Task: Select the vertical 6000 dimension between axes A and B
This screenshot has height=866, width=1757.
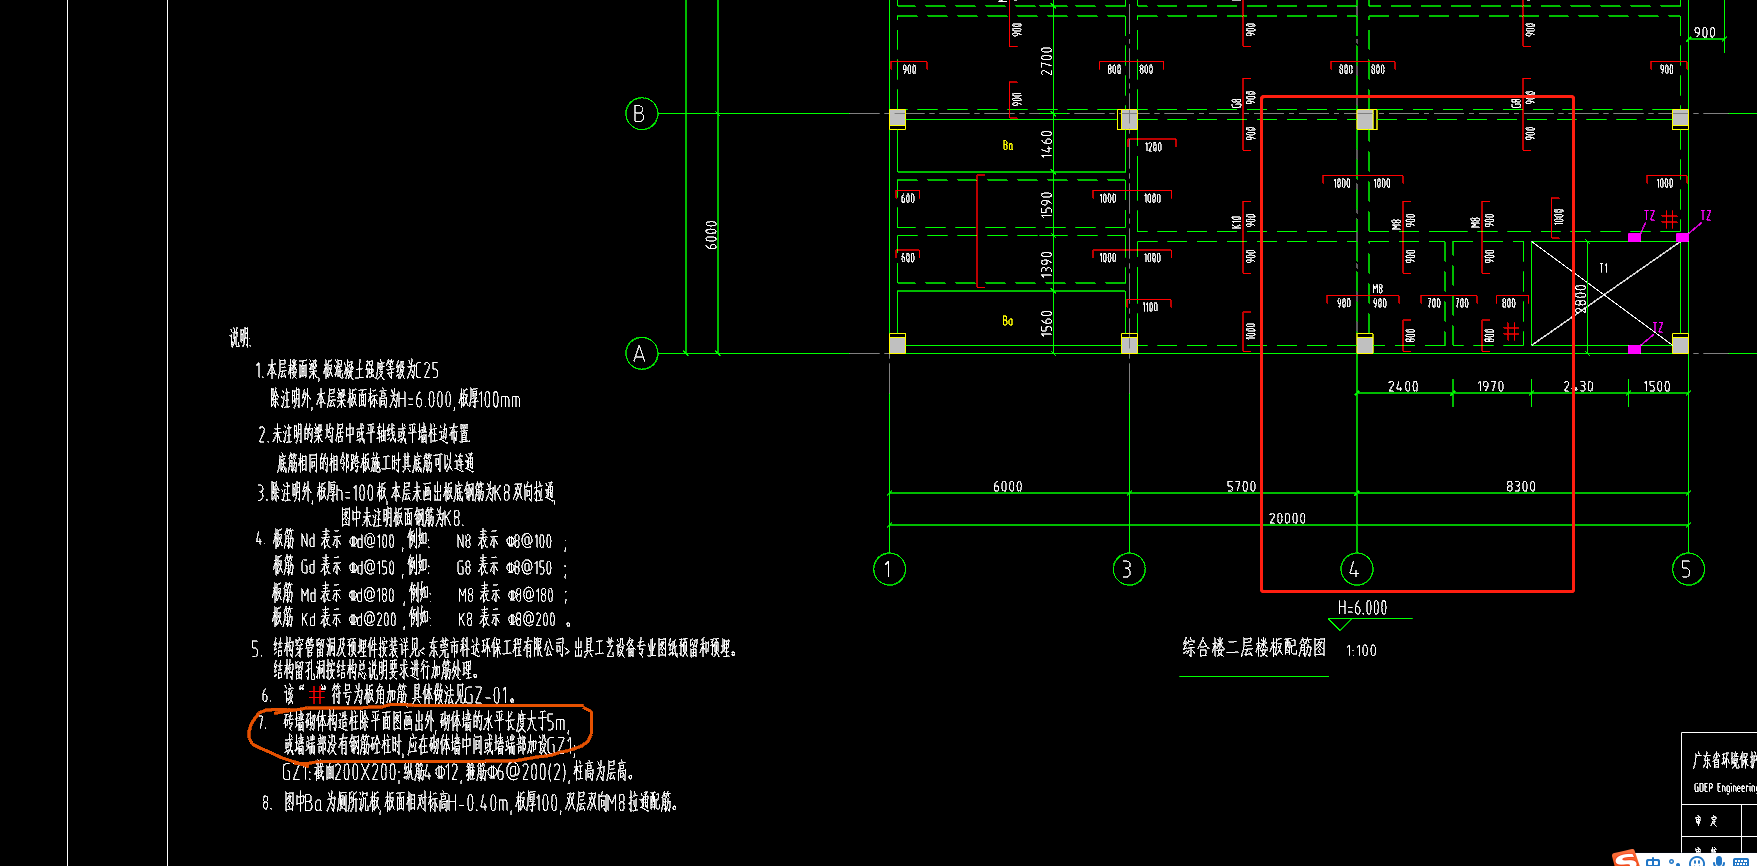Action: (x=711, y=235)
